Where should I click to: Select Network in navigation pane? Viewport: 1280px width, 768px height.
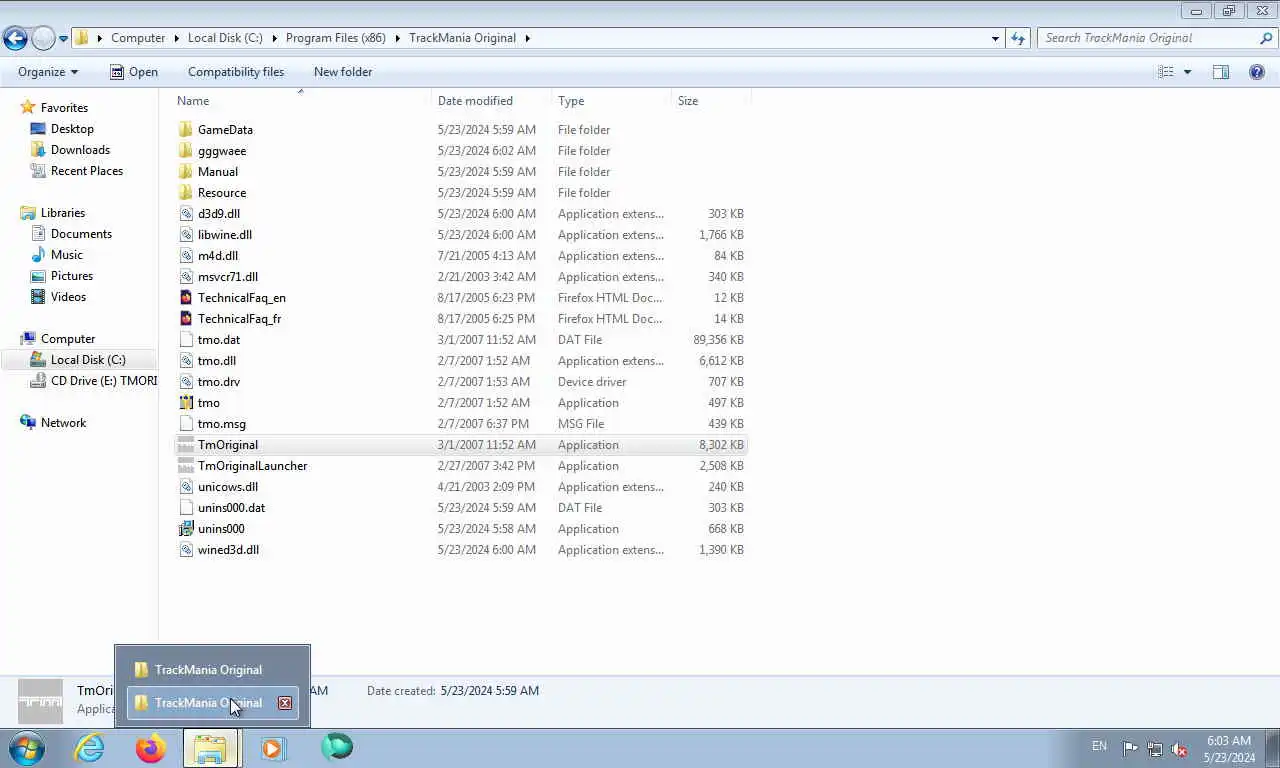coord(63,423)
